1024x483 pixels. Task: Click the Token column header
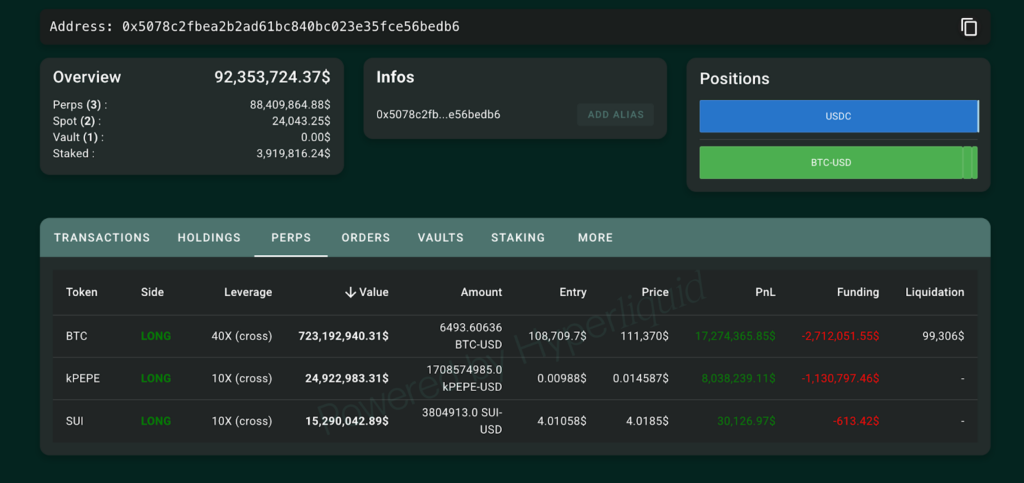point(82,292)
